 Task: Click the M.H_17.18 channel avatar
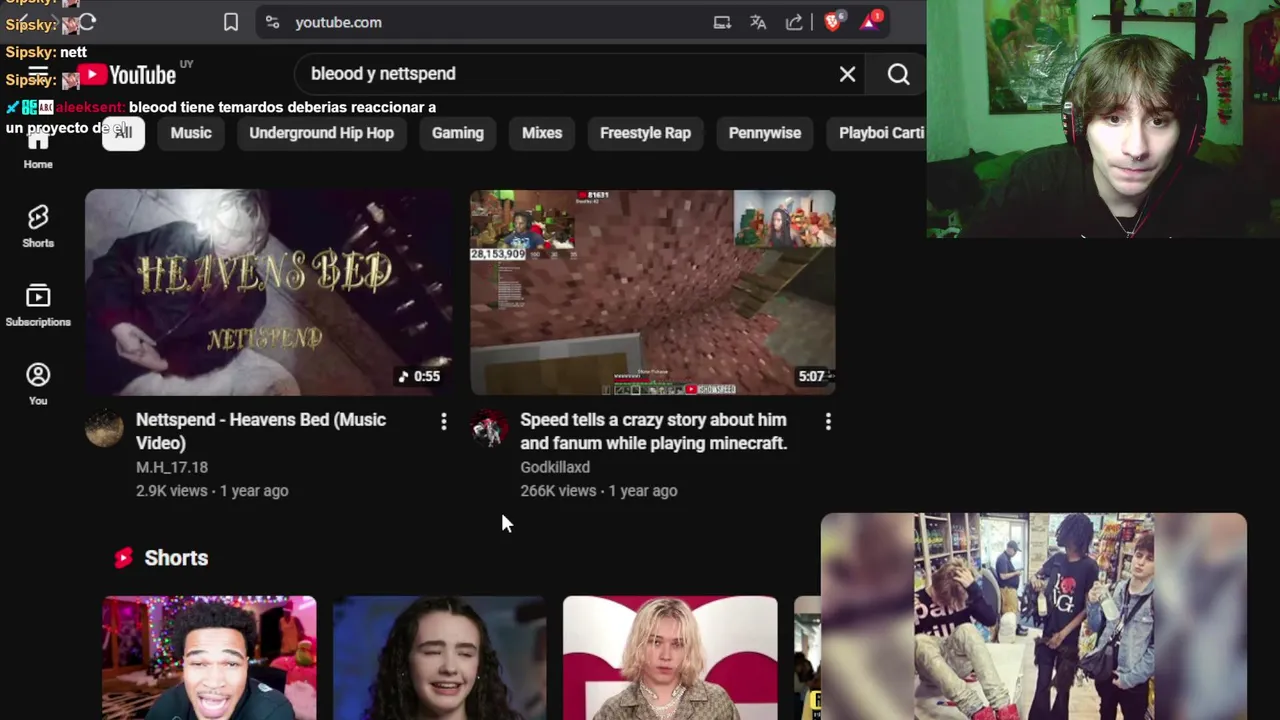pos(104,429)
